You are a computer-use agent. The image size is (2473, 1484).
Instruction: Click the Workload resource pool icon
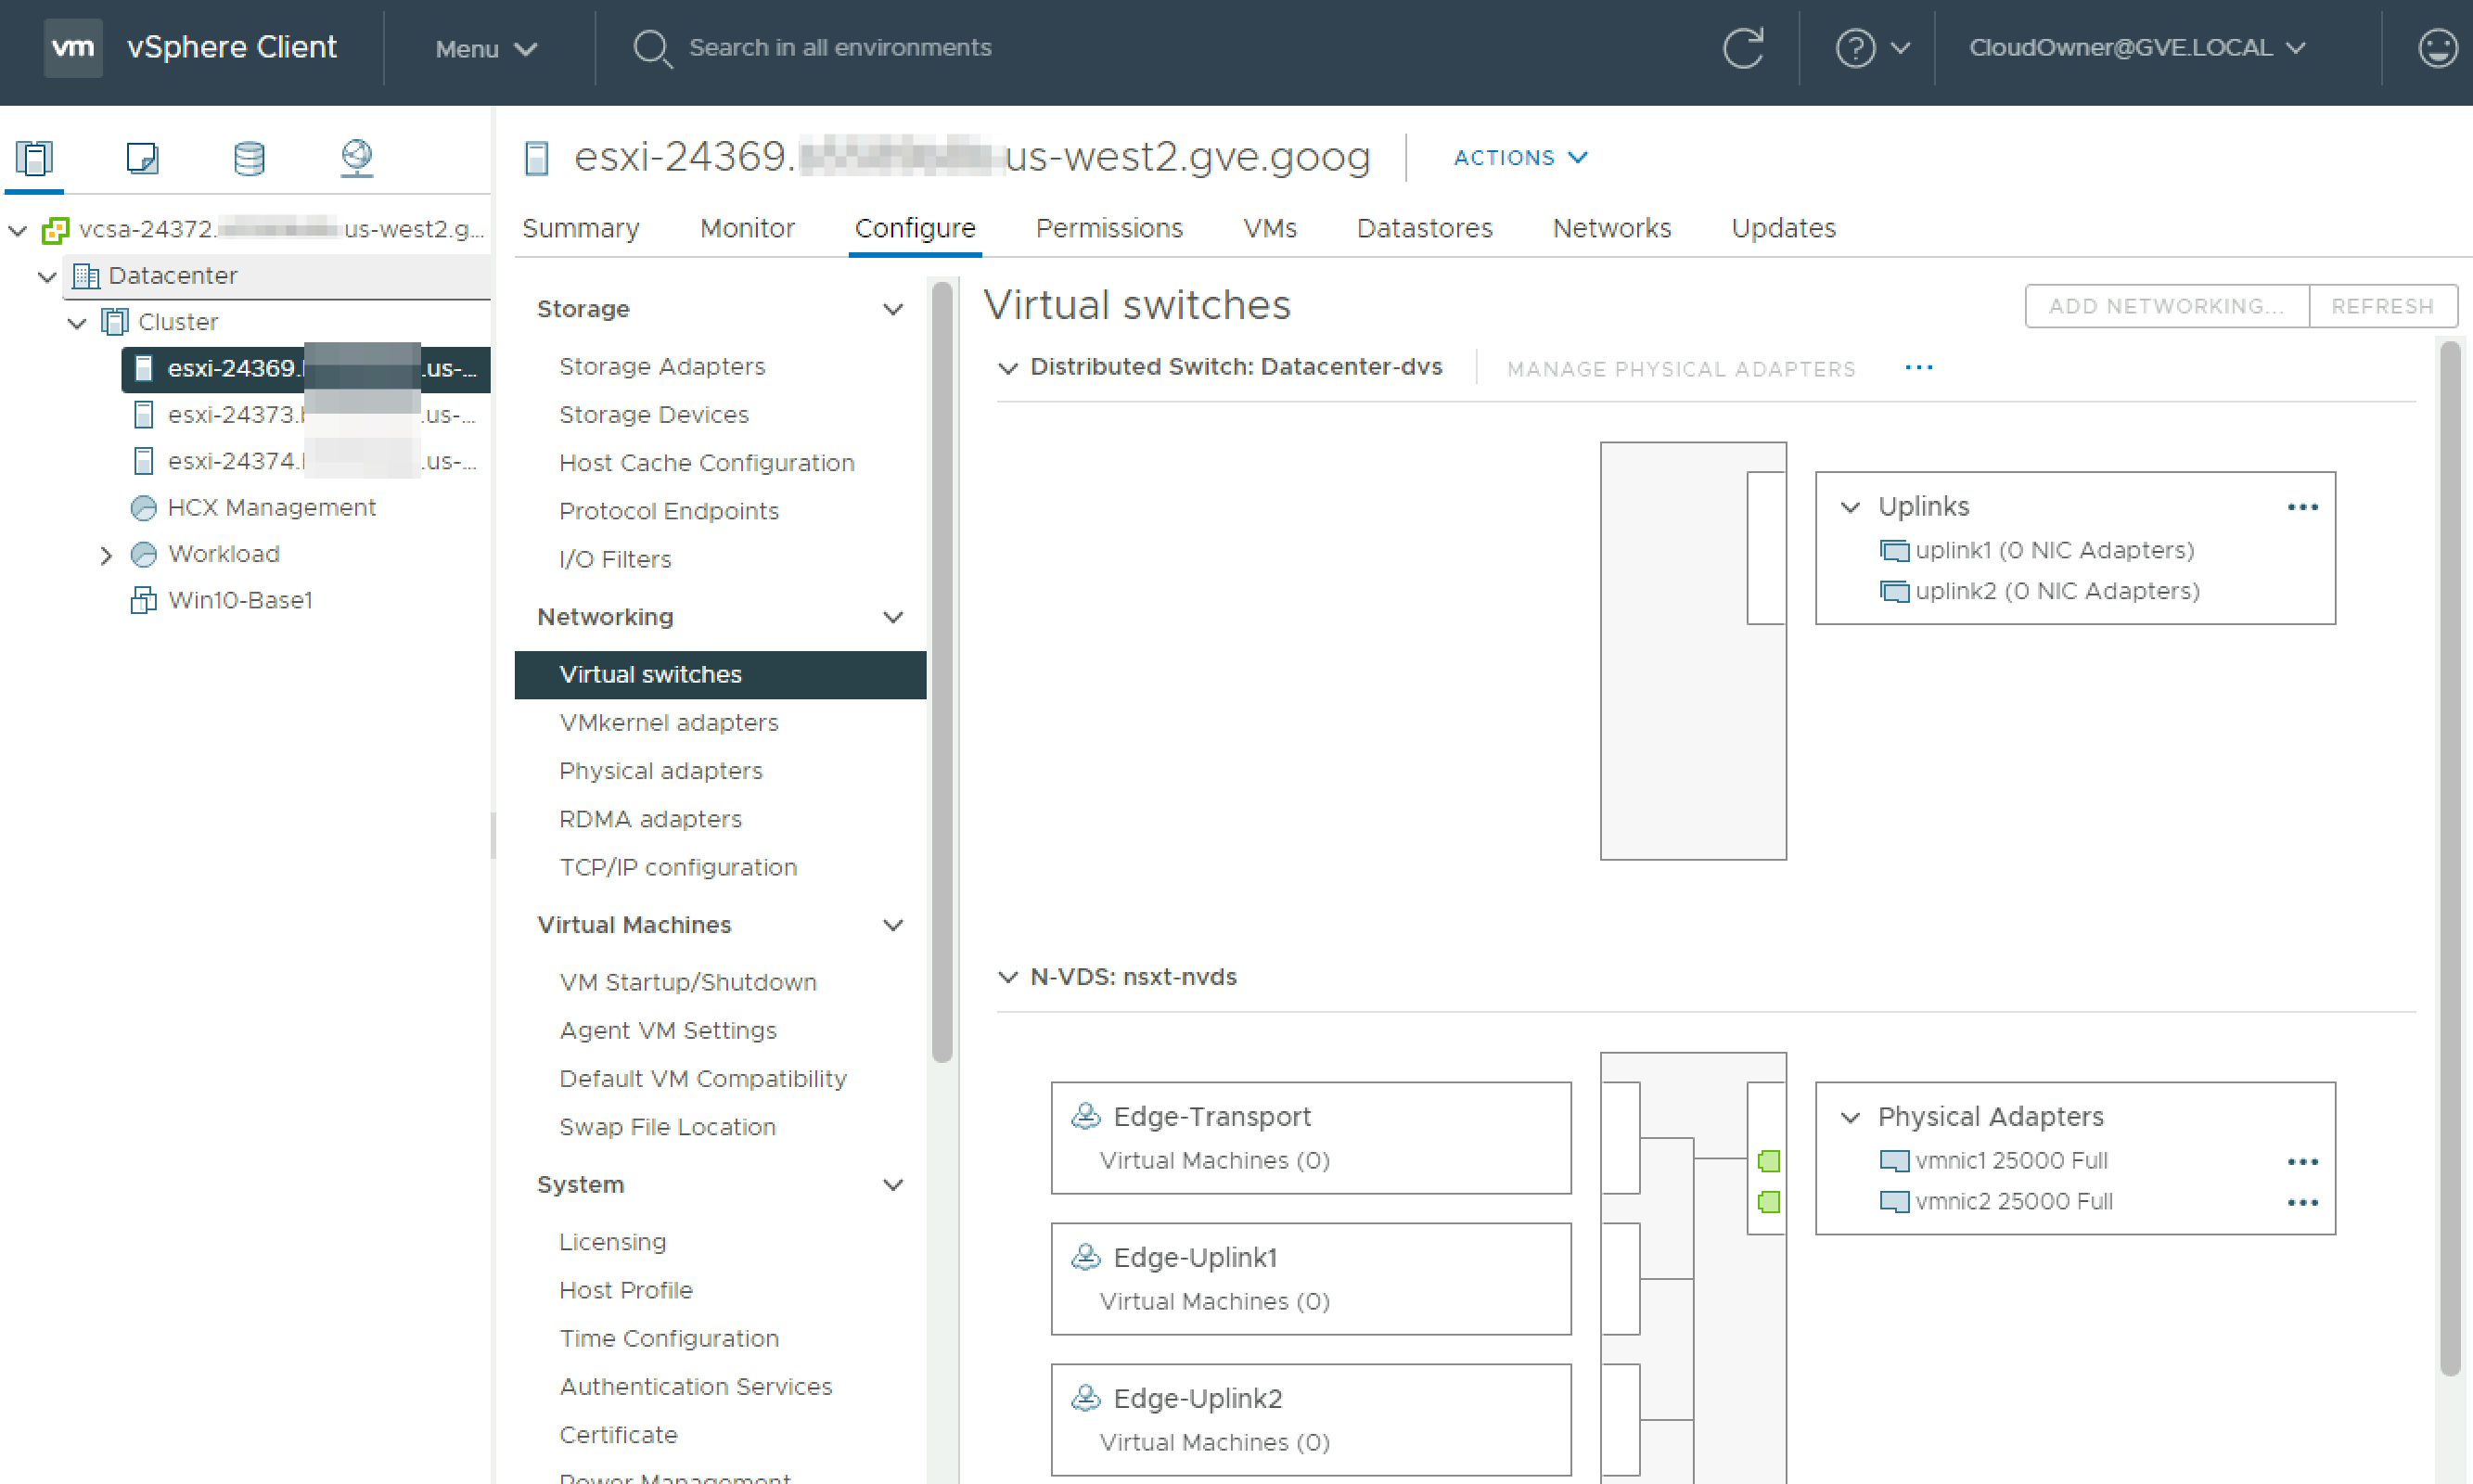click(x=144, y=554)
